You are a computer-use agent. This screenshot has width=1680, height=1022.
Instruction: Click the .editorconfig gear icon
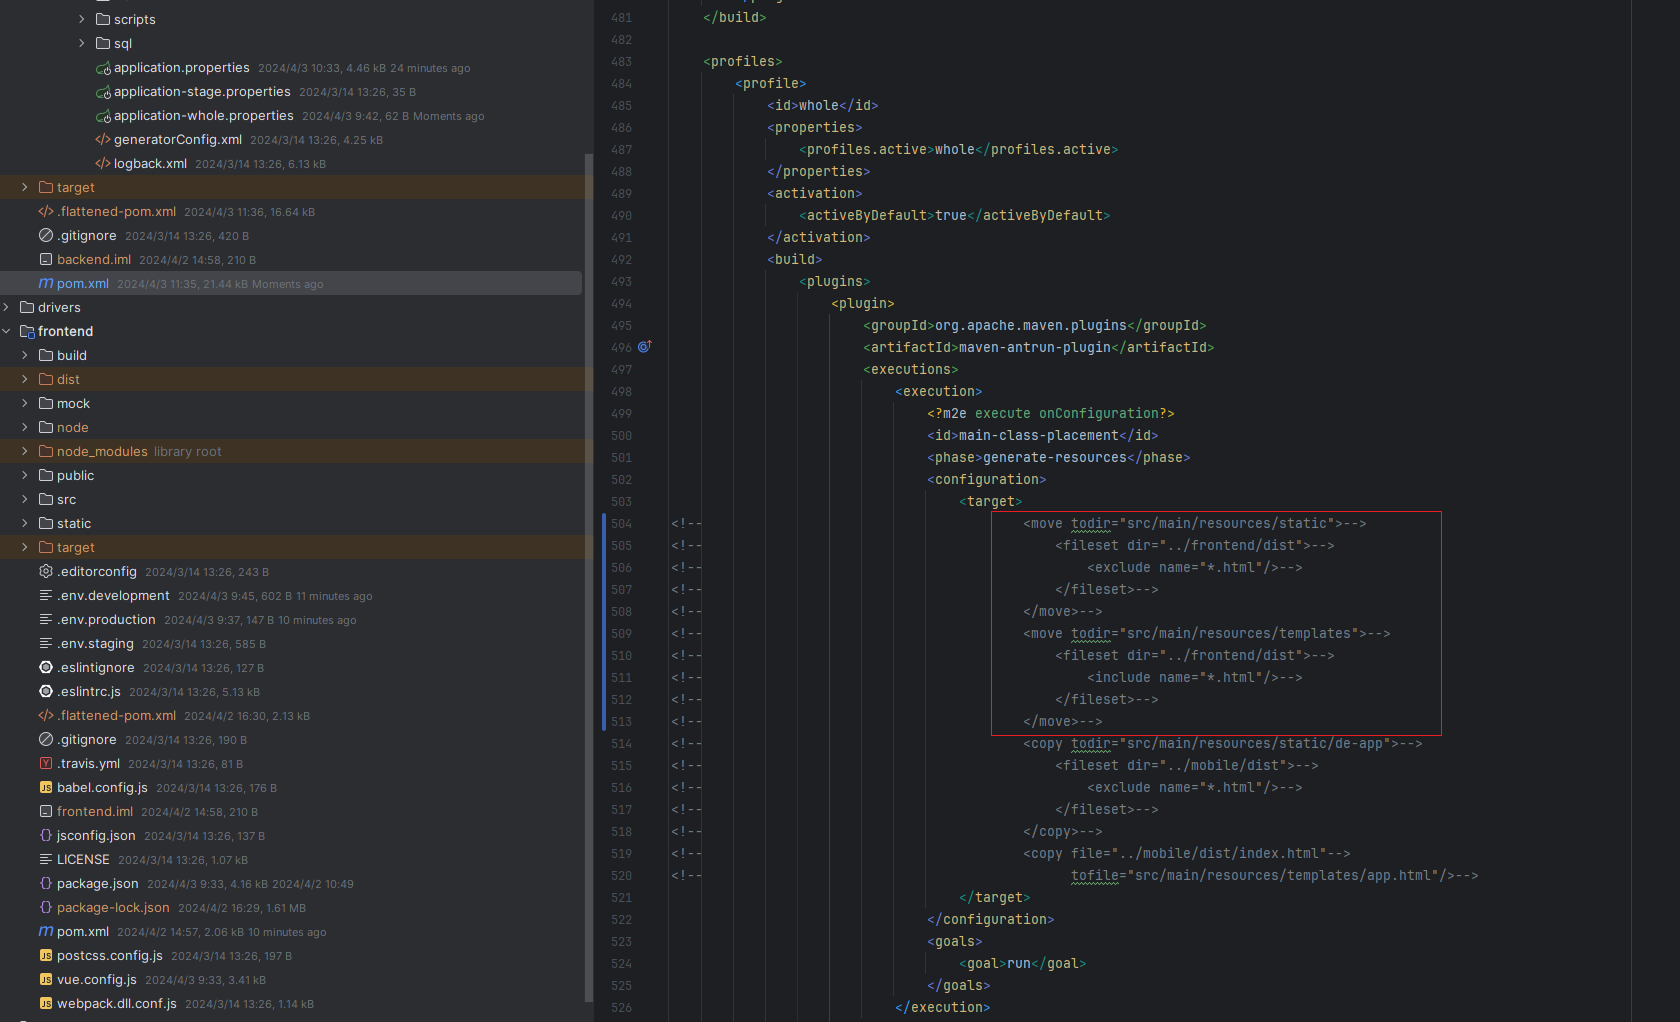click(x=46, y=571)
